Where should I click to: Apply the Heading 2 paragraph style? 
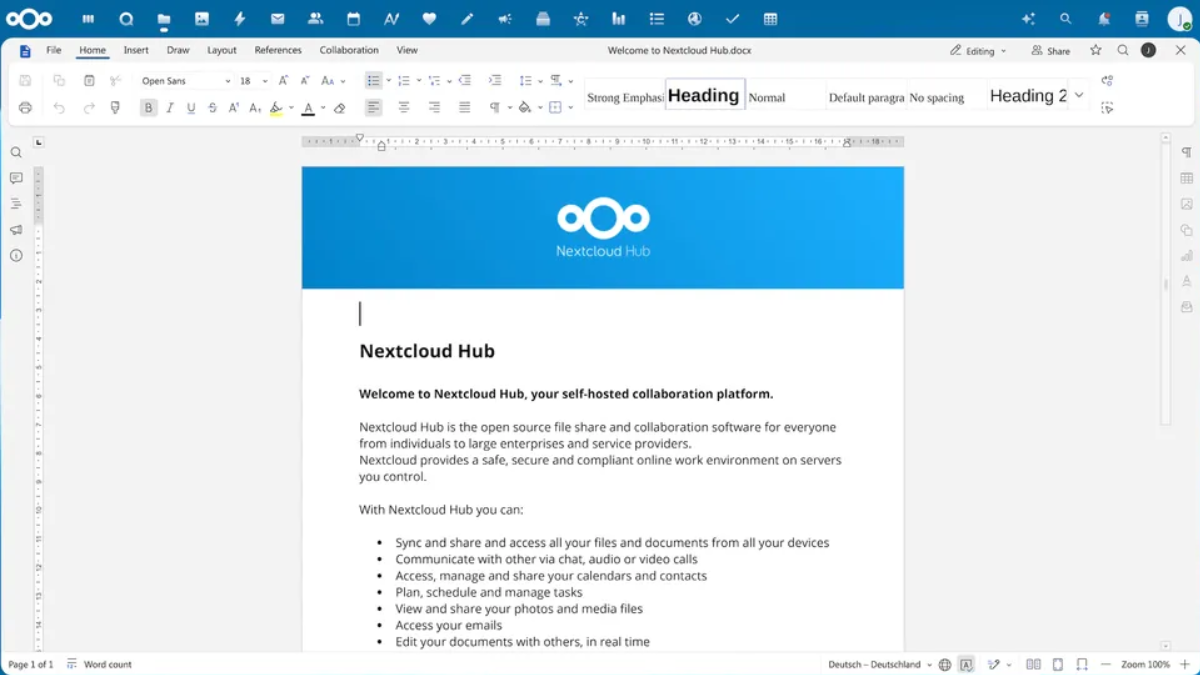pos(1028,96)
